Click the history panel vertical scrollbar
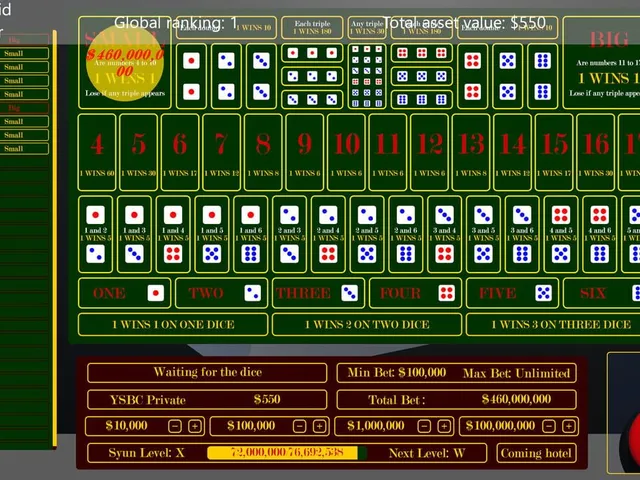This screenshot has width=640, height=480. pos(55,239)
